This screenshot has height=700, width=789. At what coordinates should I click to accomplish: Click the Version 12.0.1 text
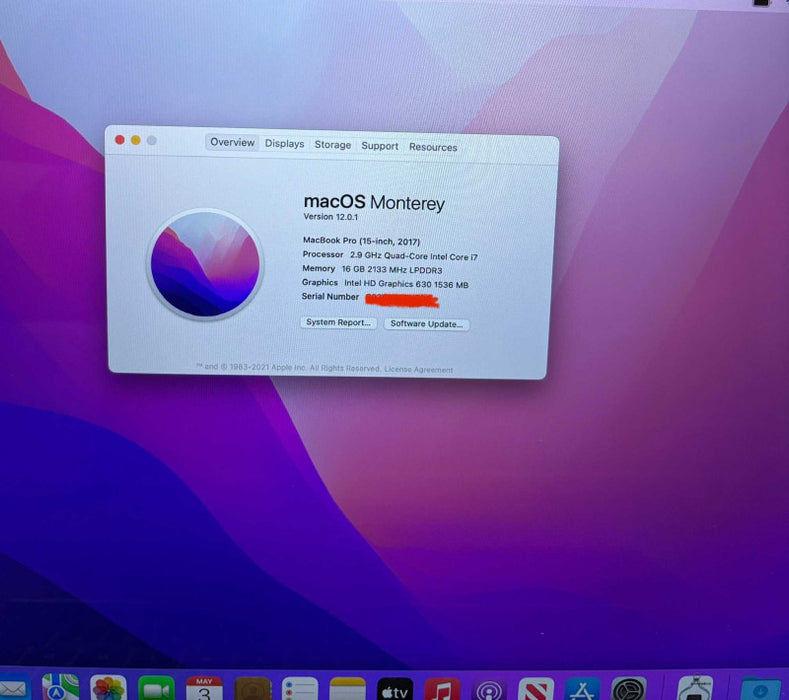coord(331,217)
